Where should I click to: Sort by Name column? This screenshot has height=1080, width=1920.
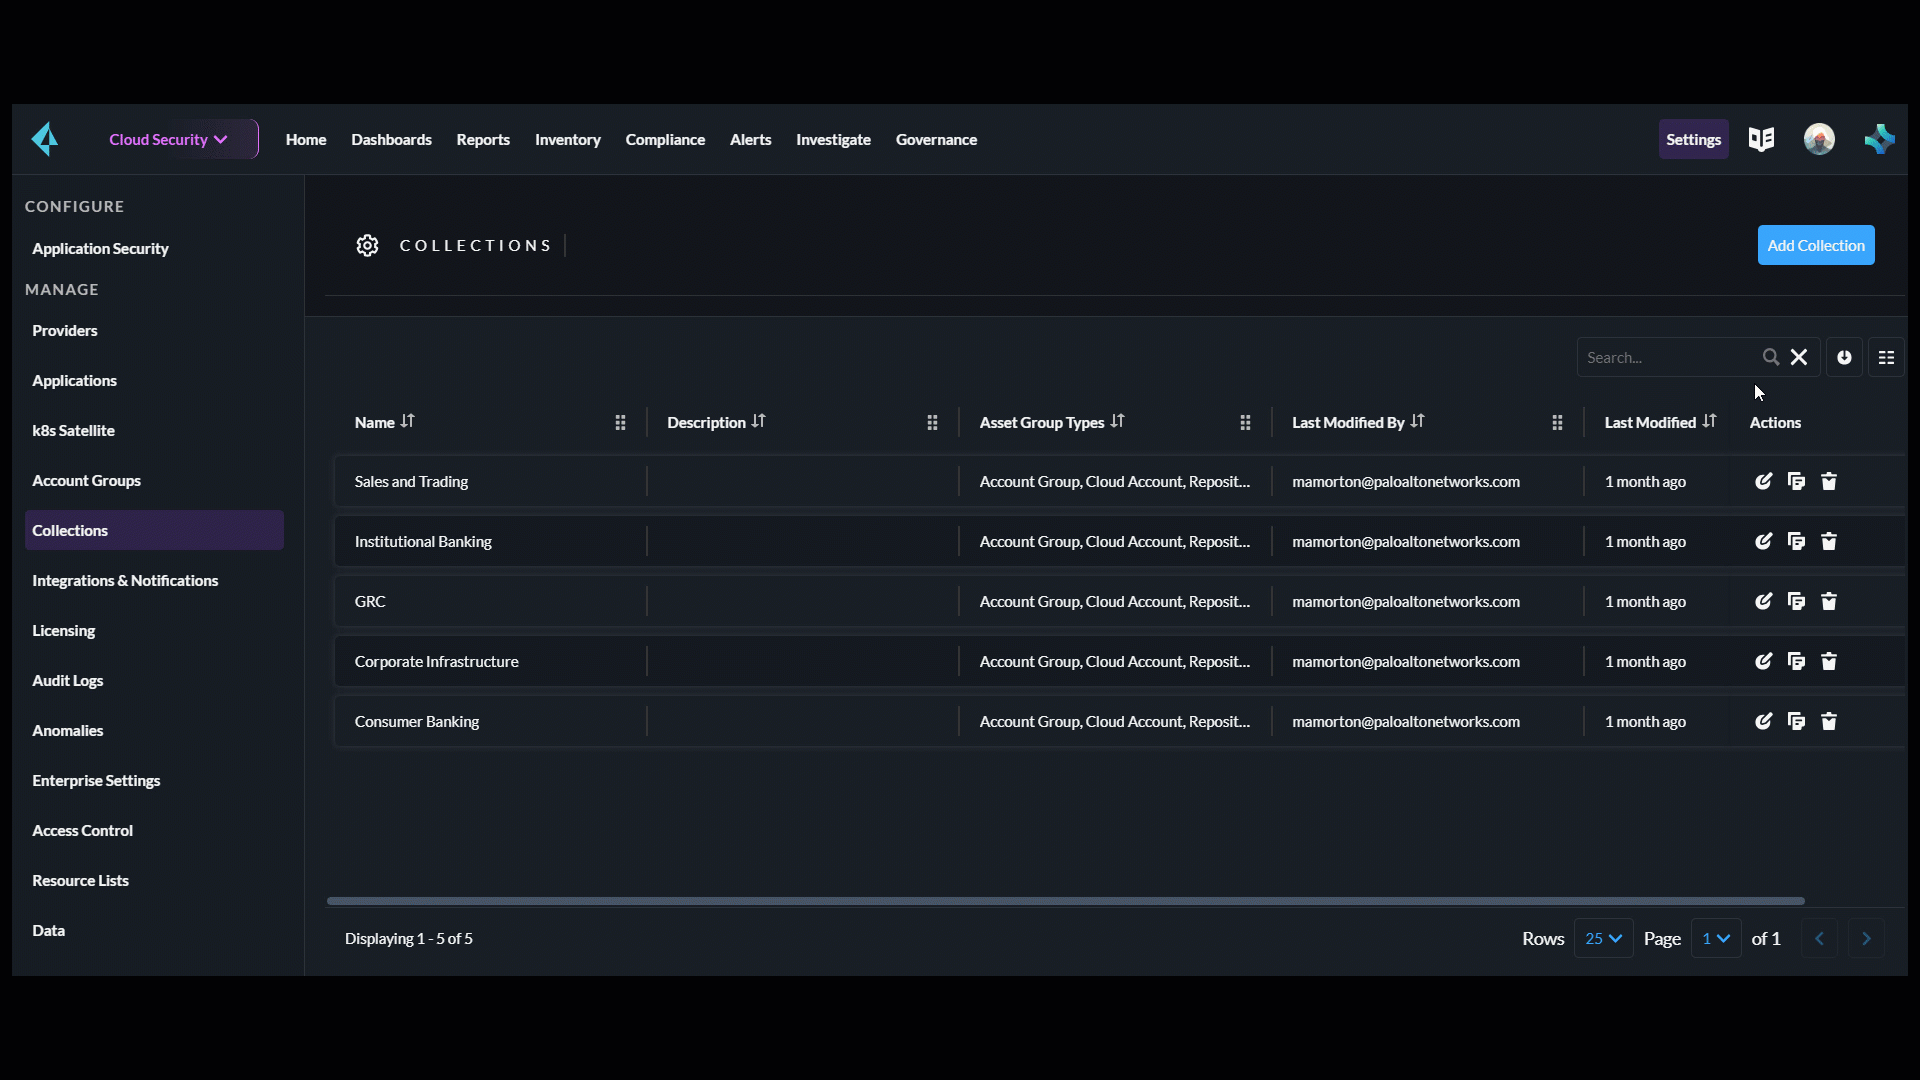click(407, 421)
